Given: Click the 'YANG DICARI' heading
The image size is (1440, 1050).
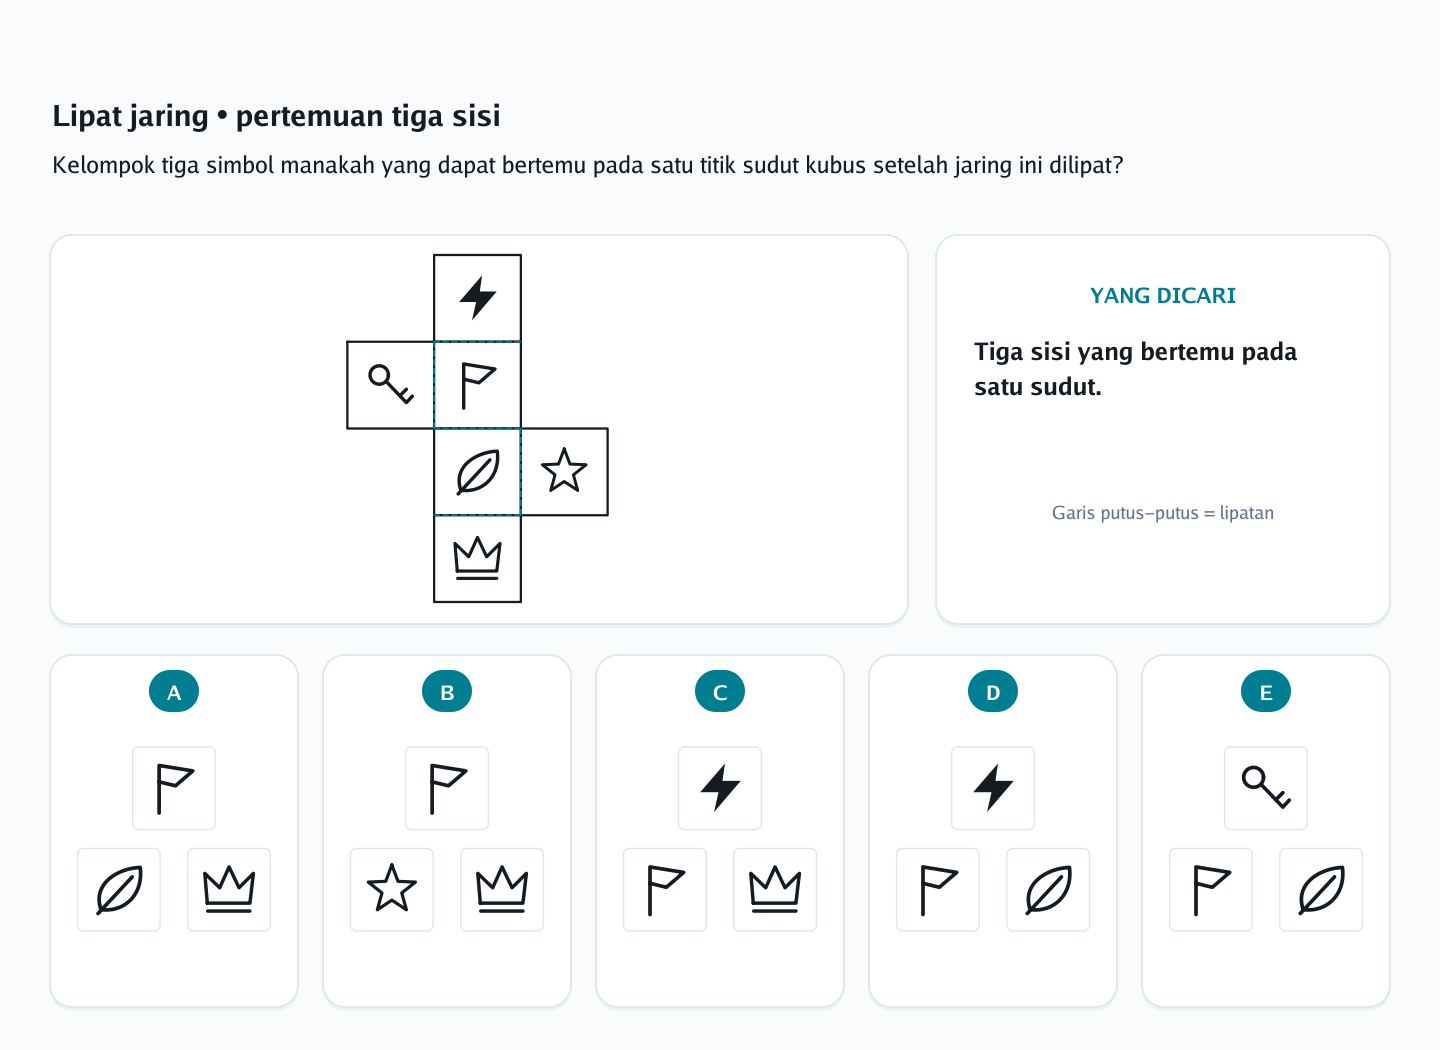Looking at the screenshot, I should [1163, 296].
